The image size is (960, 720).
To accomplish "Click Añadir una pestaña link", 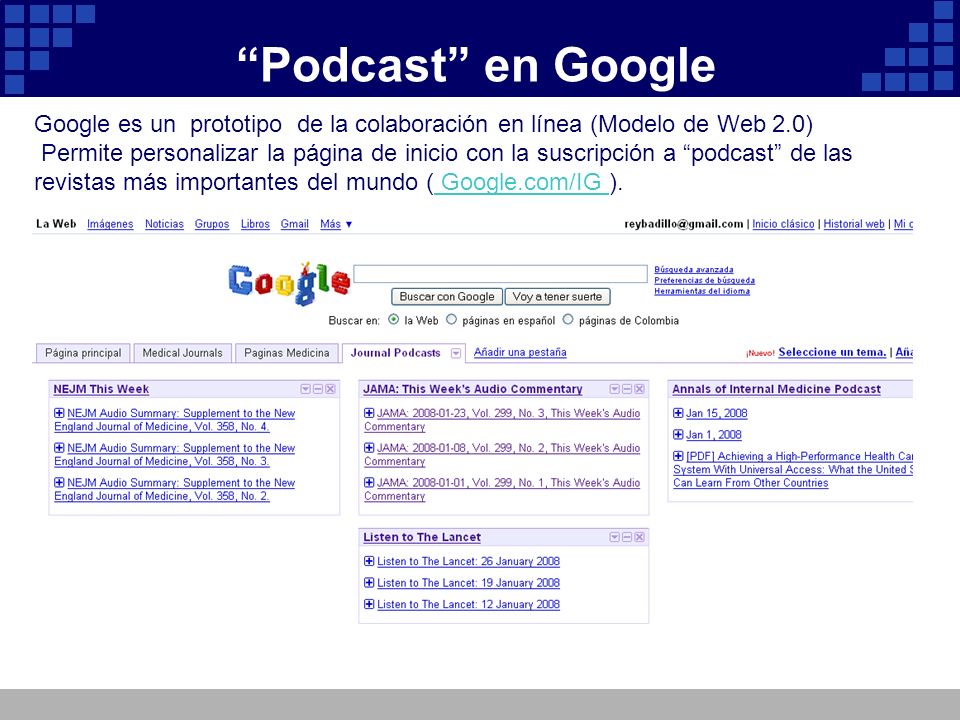I will coord(520,353).
